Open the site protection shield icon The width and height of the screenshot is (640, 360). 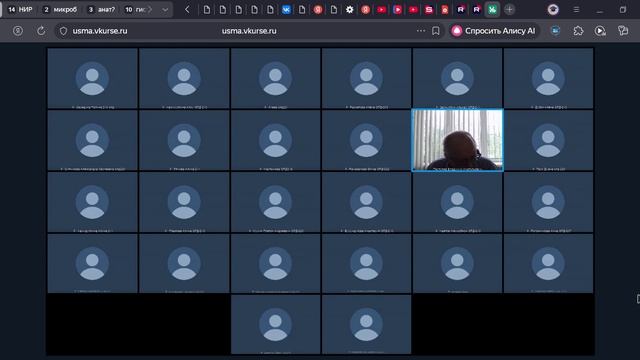63,31
